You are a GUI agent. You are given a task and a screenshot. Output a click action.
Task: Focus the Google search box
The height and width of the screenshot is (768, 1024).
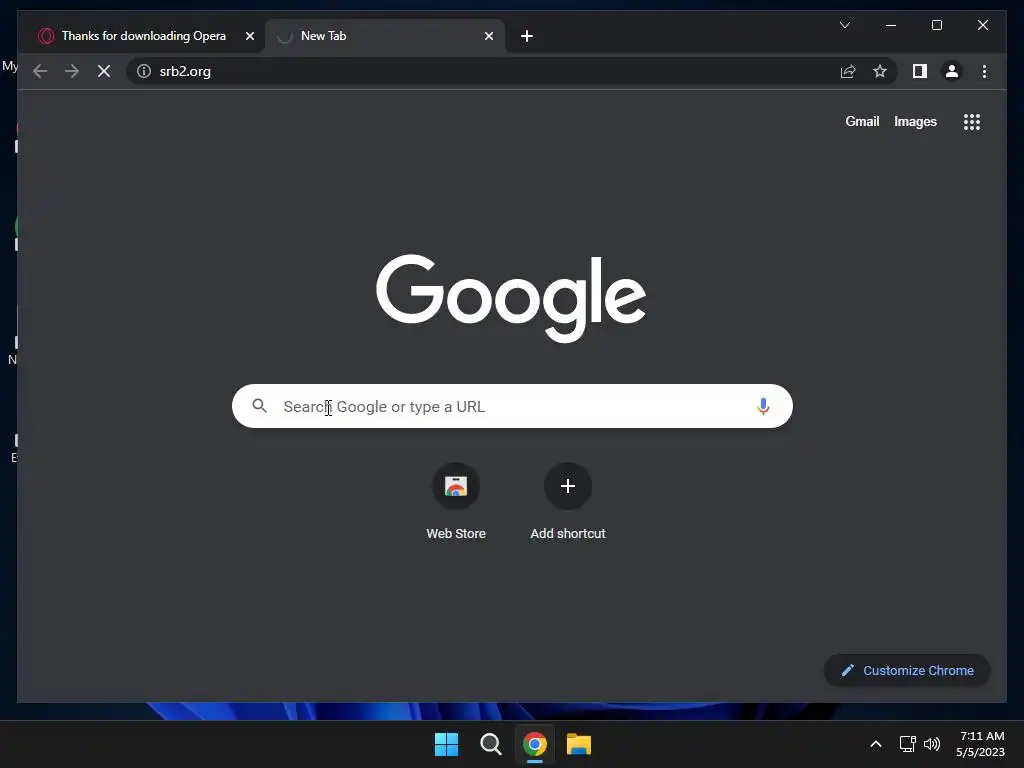512,406
